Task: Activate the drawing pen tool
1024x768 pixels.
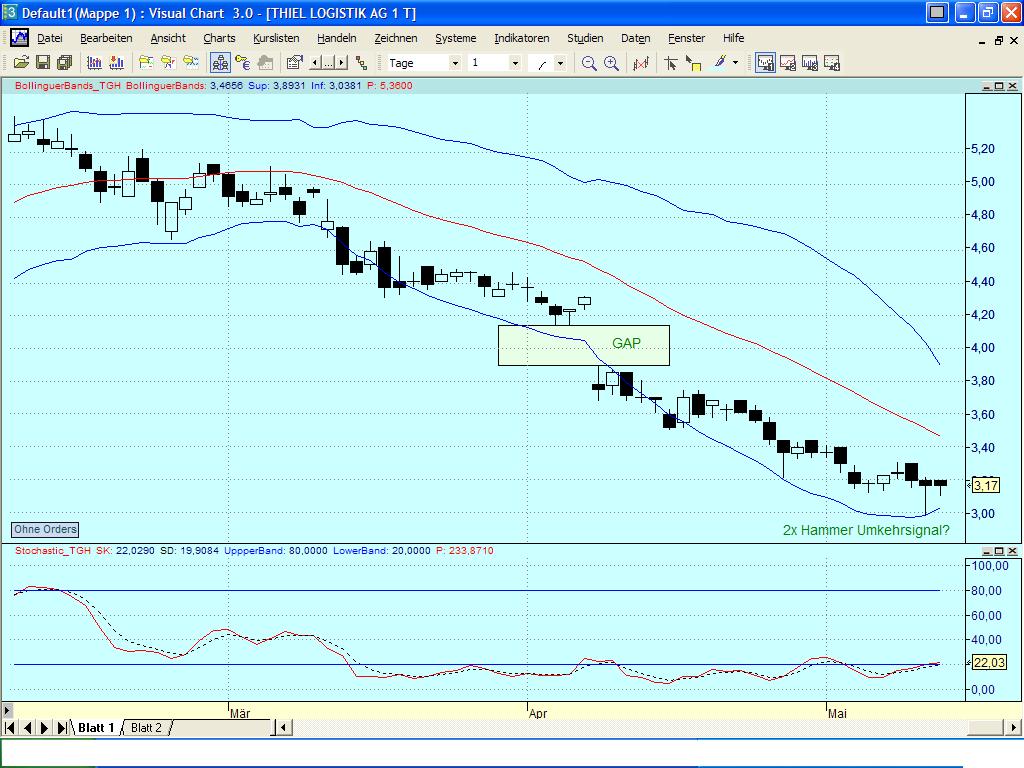Action: click(x=718, y=62)
